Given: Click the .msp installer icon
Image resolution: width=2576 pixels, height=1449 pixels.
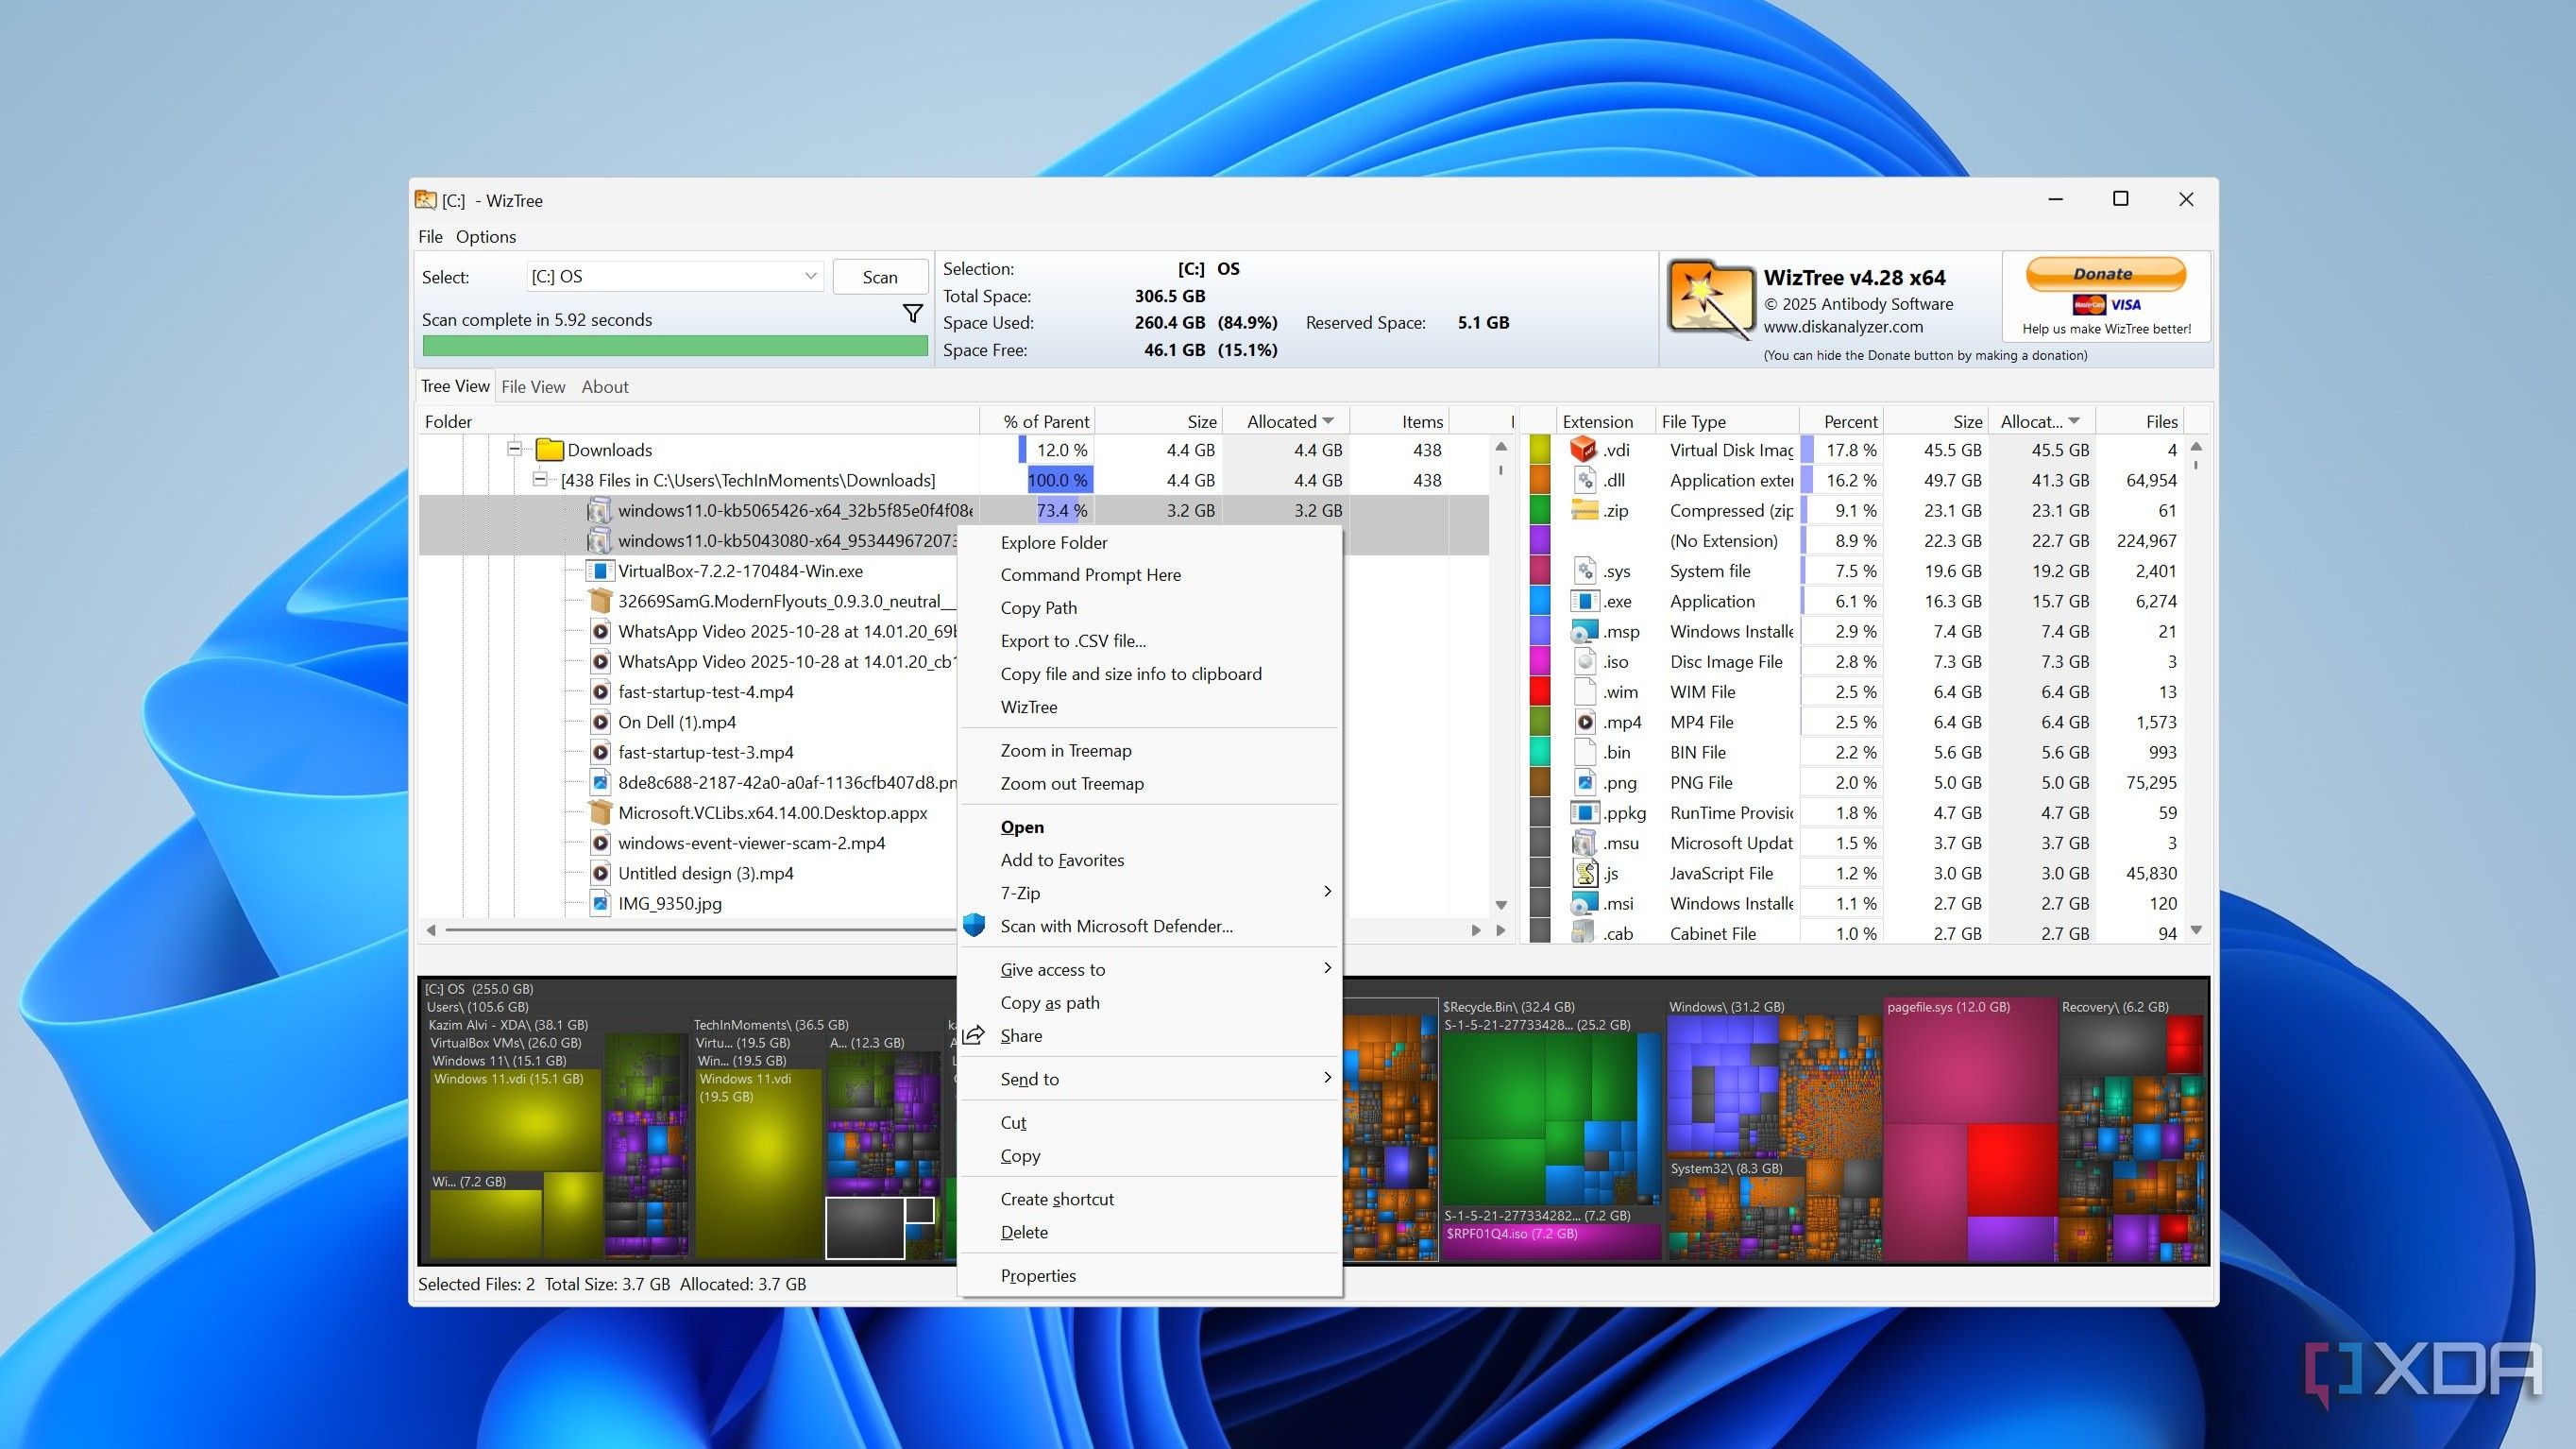Looking at the screenshot, I should (1583, 632).
